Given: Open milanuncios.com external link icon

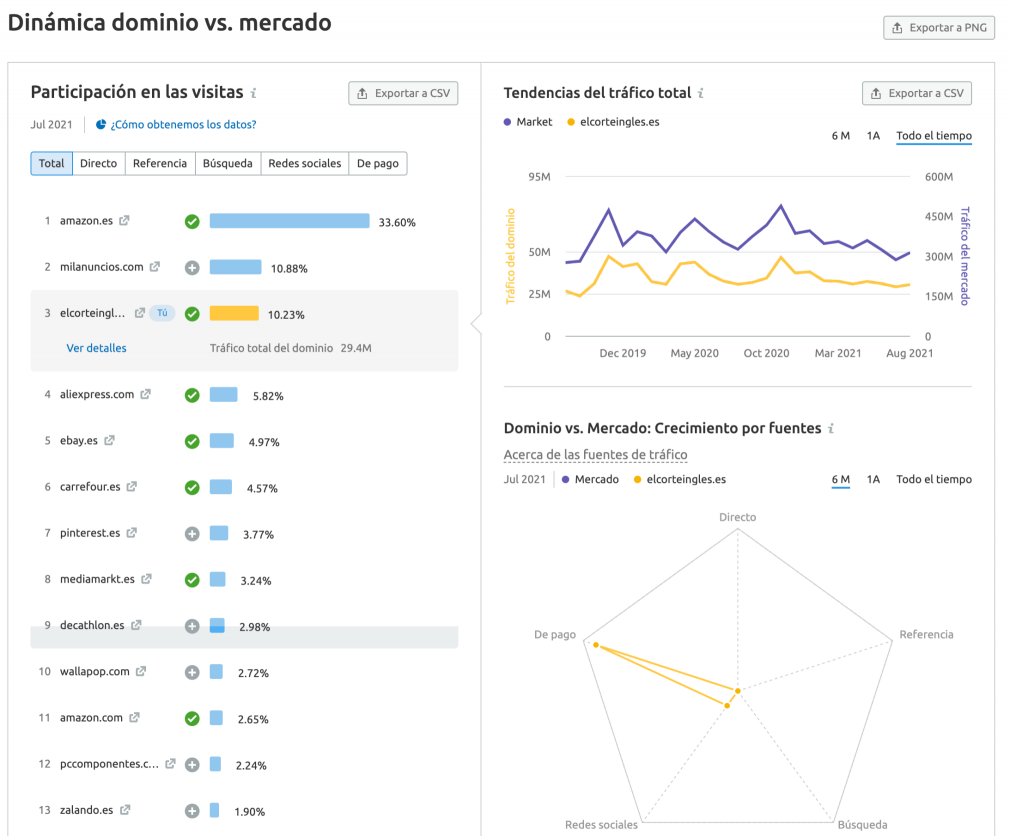Looking at the screenshot, I should pos(155,267).
